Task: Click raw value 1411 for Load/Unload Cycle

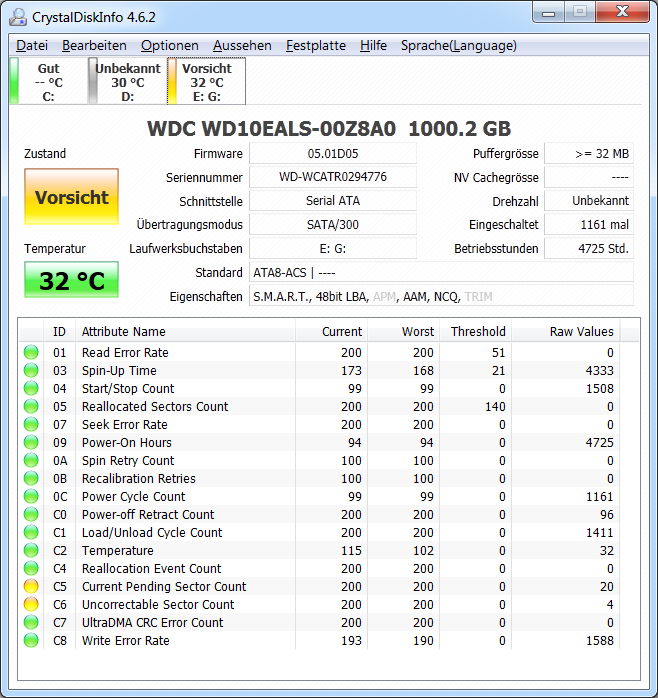Action: pos(600,532)
